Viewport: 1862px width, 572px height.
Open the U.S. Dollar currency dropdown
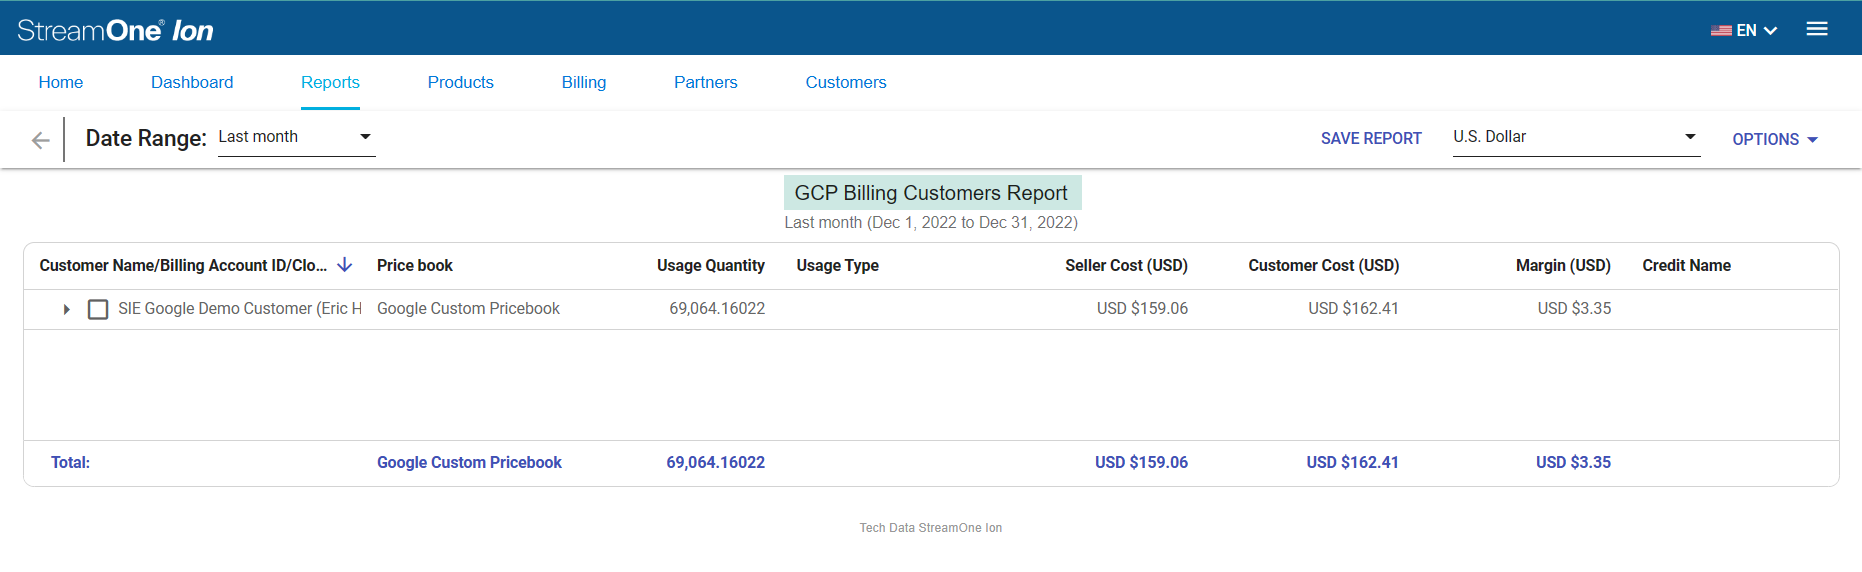[1576, 137]
